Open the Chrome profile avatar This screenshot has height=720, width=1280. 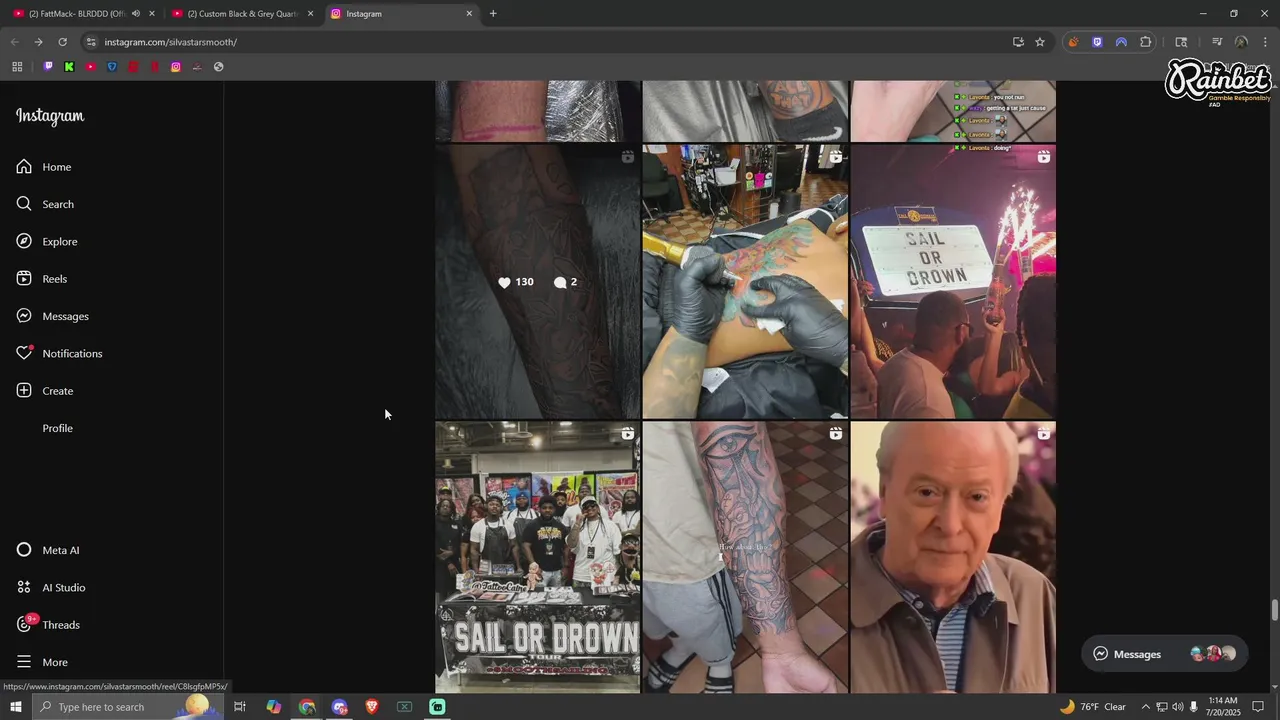point(1241,42)
